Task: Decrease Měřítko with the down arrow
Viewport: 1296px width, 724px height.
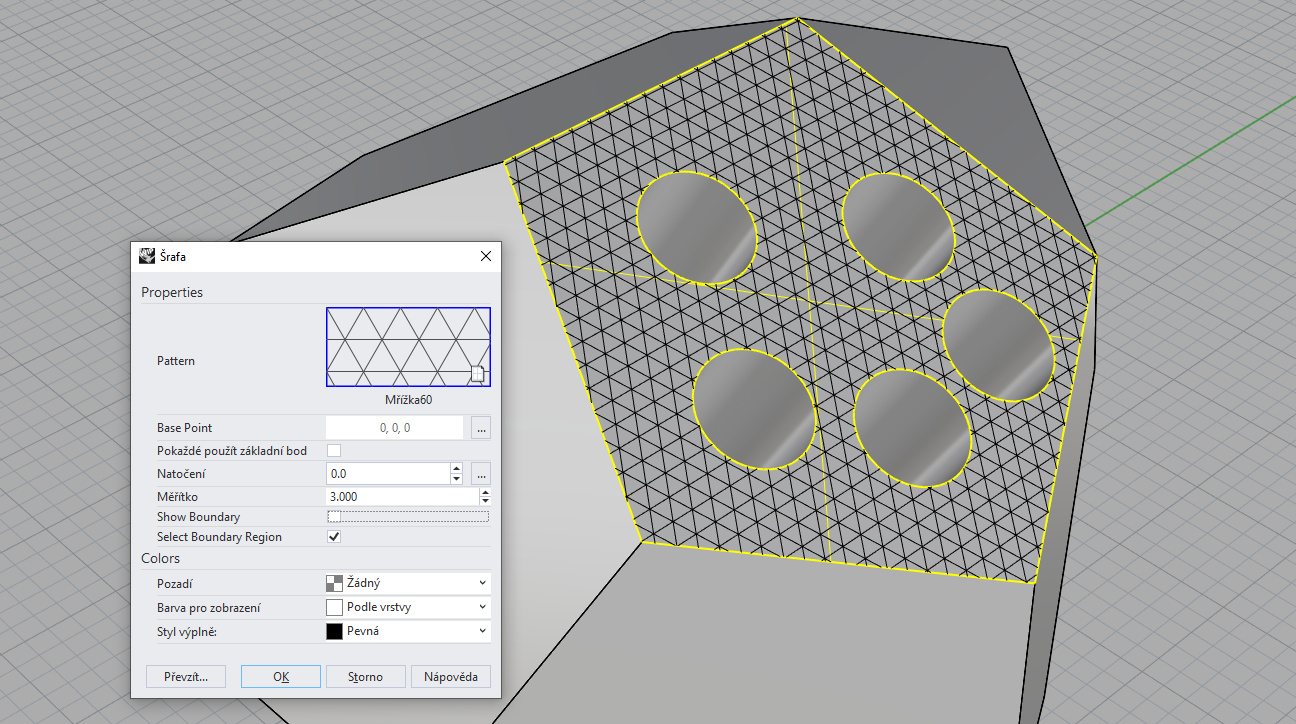Action: pos(485,501)
